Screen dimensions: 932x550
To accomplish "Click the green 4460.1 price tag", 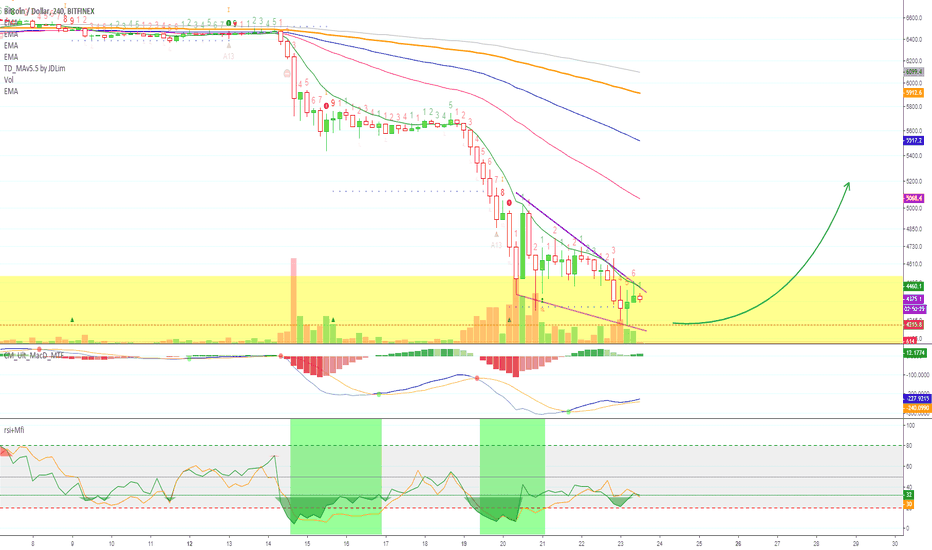I will [x=914, y=287].
